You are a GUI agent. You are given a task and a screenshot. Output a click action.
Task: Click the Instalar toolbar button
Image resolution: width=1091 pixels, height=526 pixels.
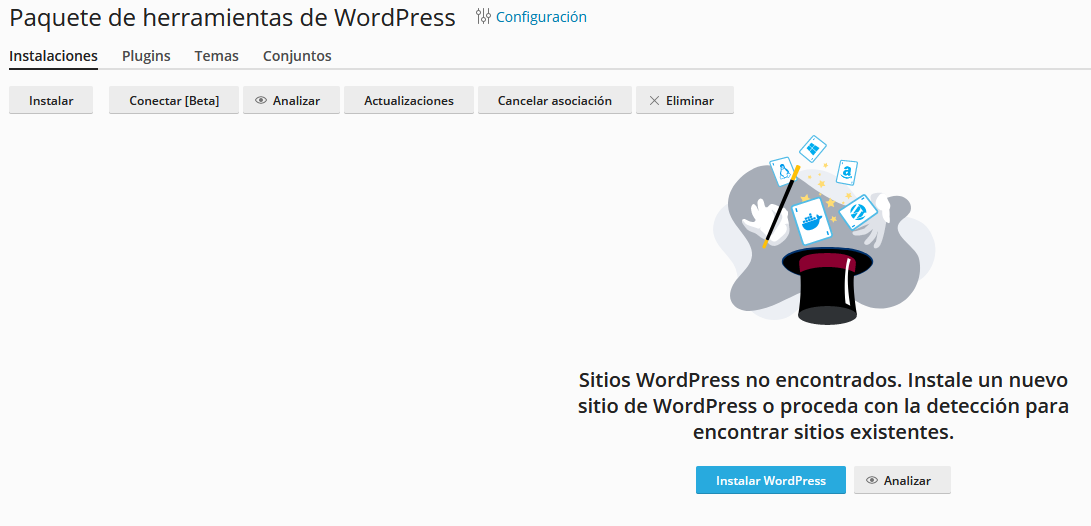point(51,100)
